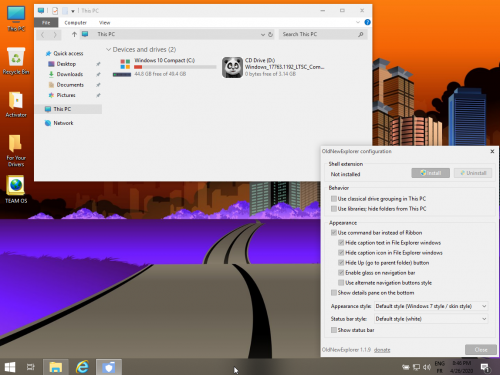The width and height of the screenshot is (500, 375).
Task: Click the Properties quick access toolbar icon
Action: coord(55,11)
